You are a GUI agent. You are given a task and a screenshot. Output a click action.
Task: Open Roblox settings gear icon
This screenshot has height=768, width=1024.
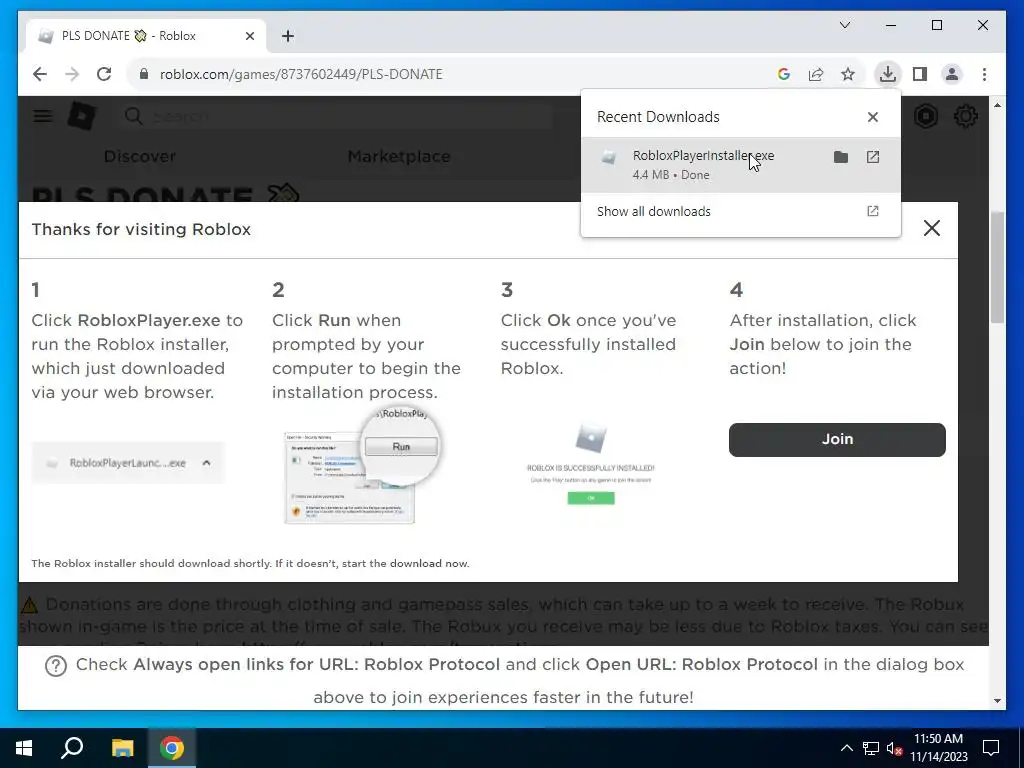point(965,116)
